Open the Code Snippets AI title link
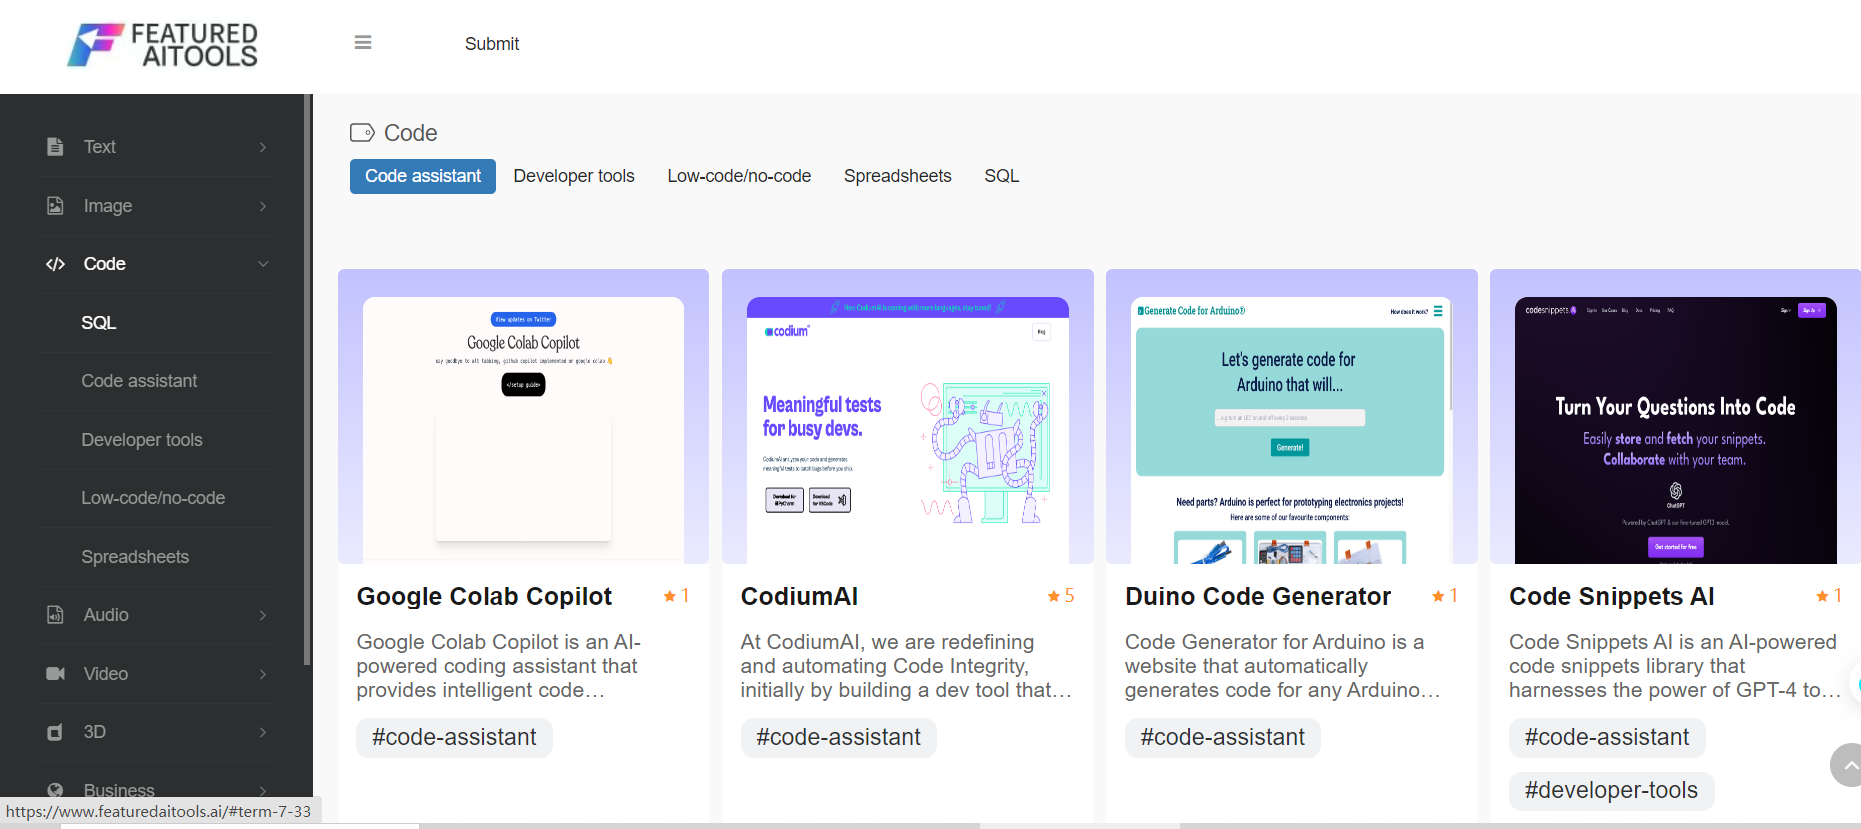 1612,596
